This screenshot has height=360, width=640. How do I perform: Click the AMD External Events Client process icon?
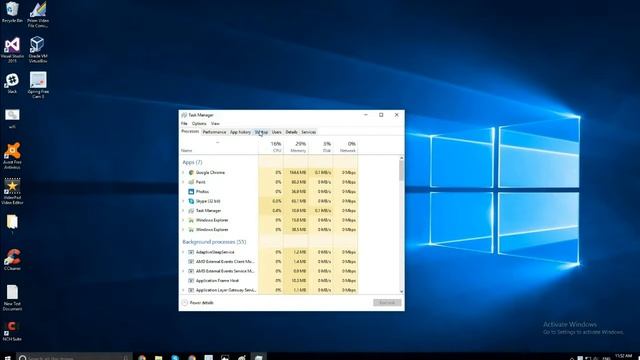coord(191,262)
